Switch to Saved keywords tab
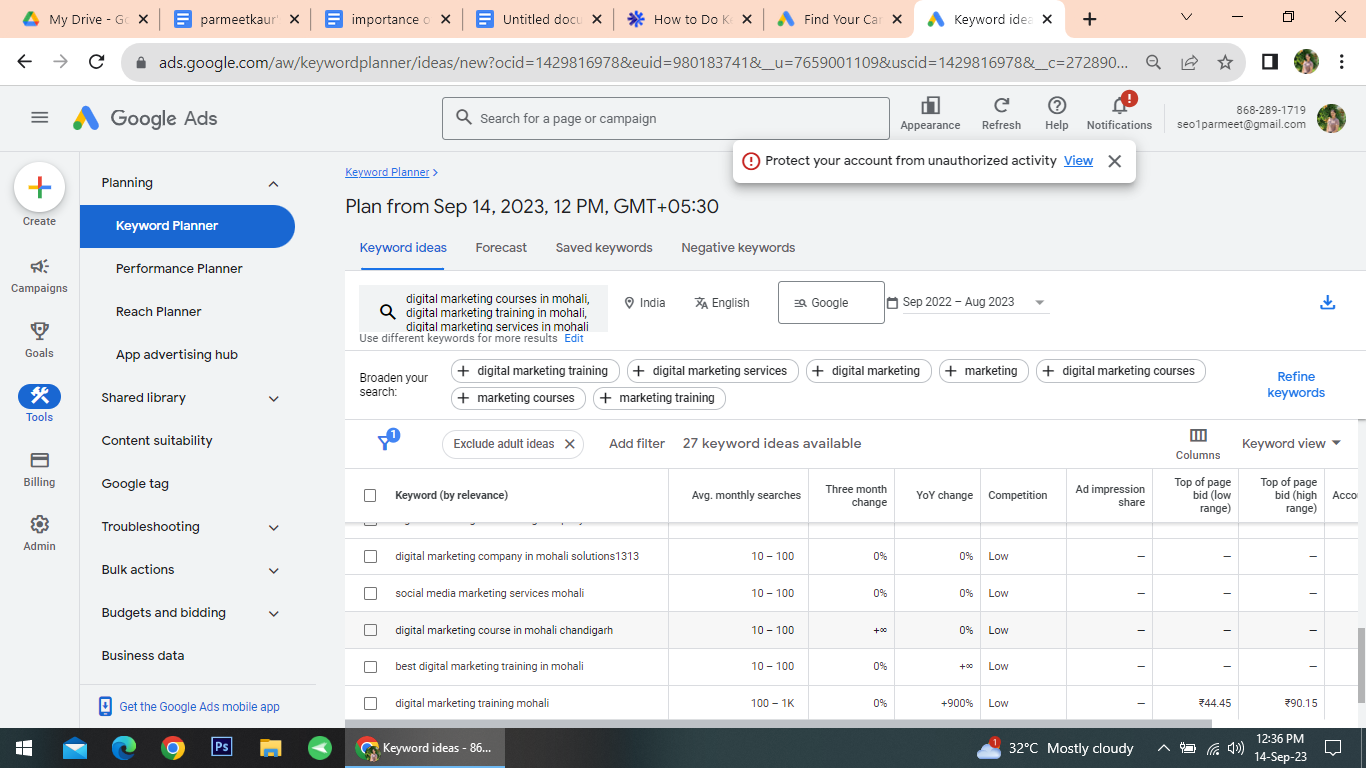 pyautogui.click(x=604, y=248)
